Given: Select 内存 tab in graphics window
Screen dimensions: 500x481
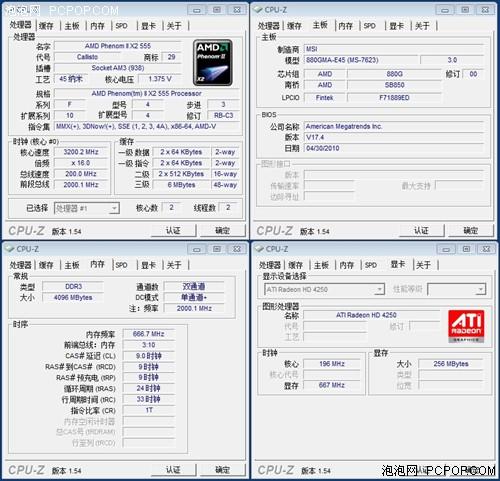Looking at the screenshot, I should (x=347, y=265).
